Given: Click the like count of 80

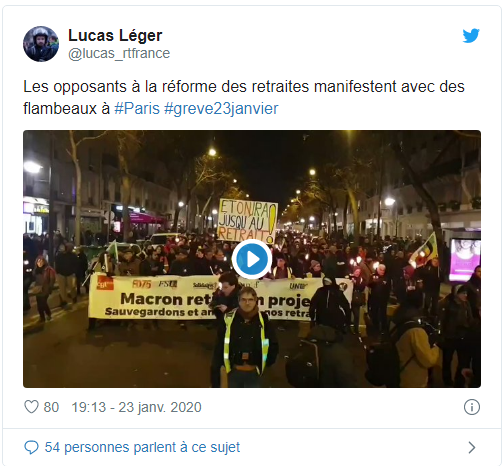Looking at the screenshot, I should point(51,407).
